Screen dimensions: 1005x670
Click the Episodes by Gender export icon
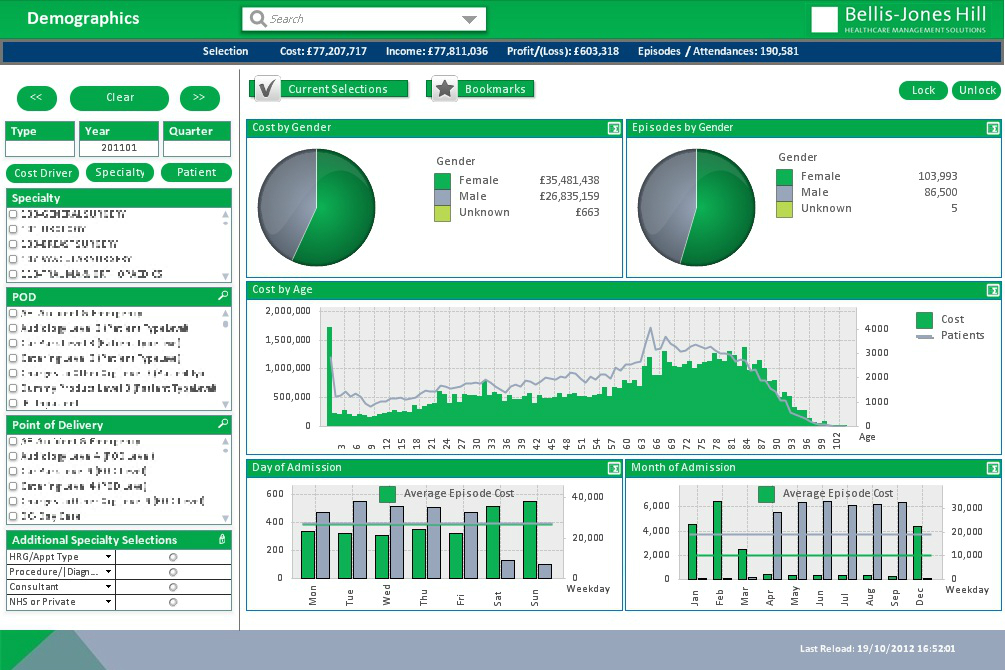(x=992, y=128)
